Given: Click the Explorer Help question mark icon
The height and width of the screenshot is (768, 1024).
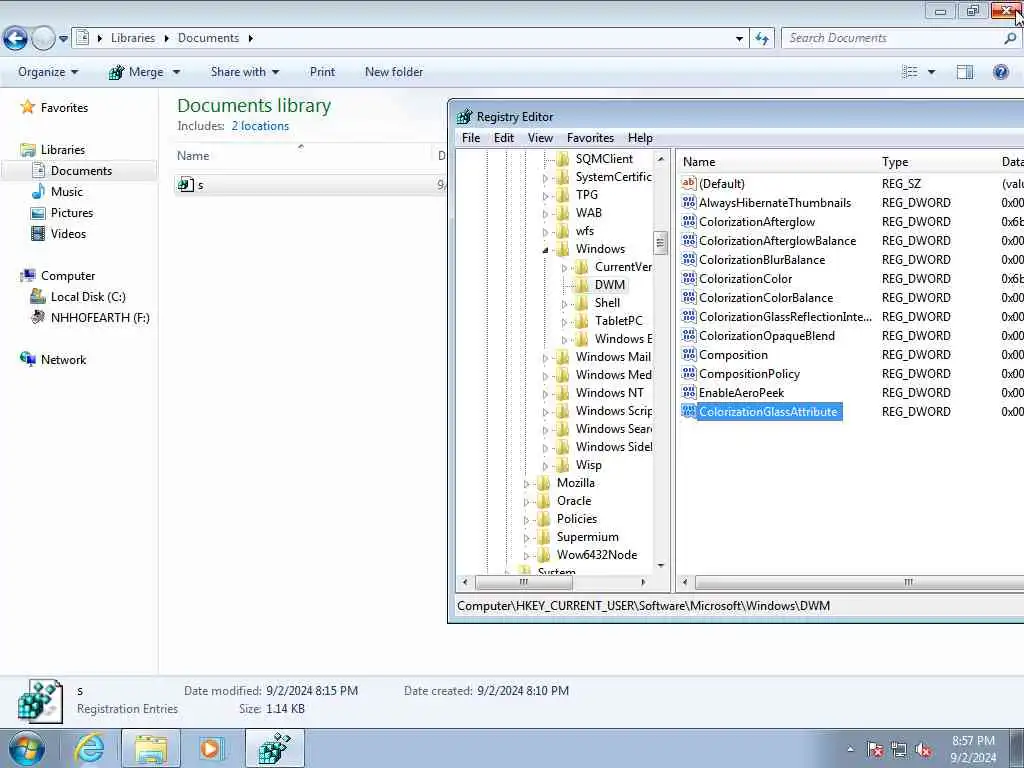Looking at the screenshot, I should coord(1000,72).
